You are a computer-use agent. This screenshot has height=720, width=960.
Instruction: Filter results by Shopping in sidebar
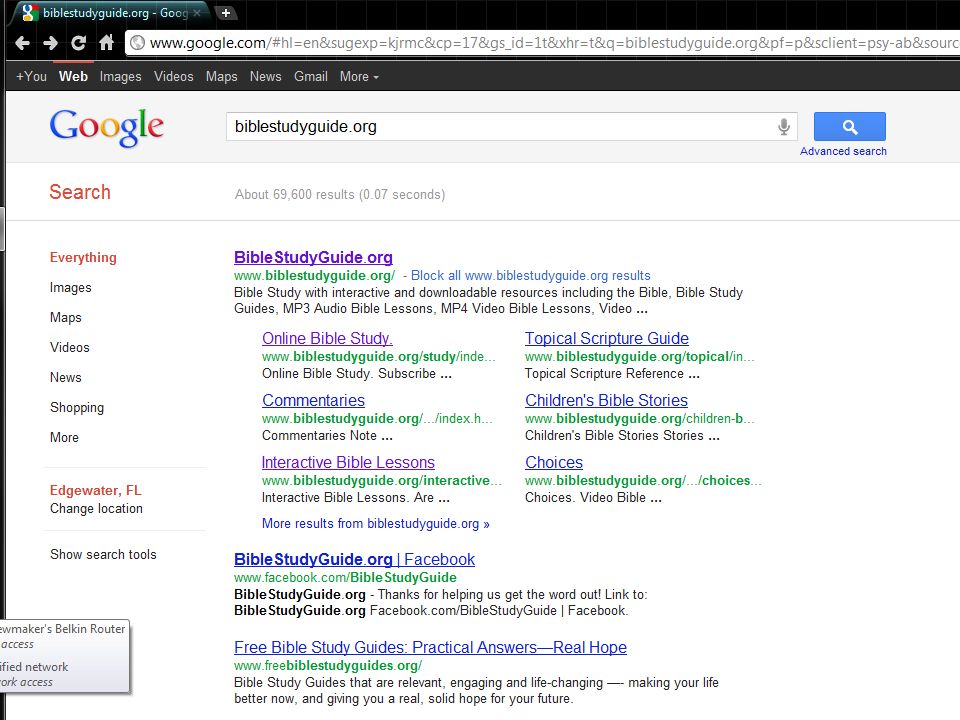[x=77, y=408]
